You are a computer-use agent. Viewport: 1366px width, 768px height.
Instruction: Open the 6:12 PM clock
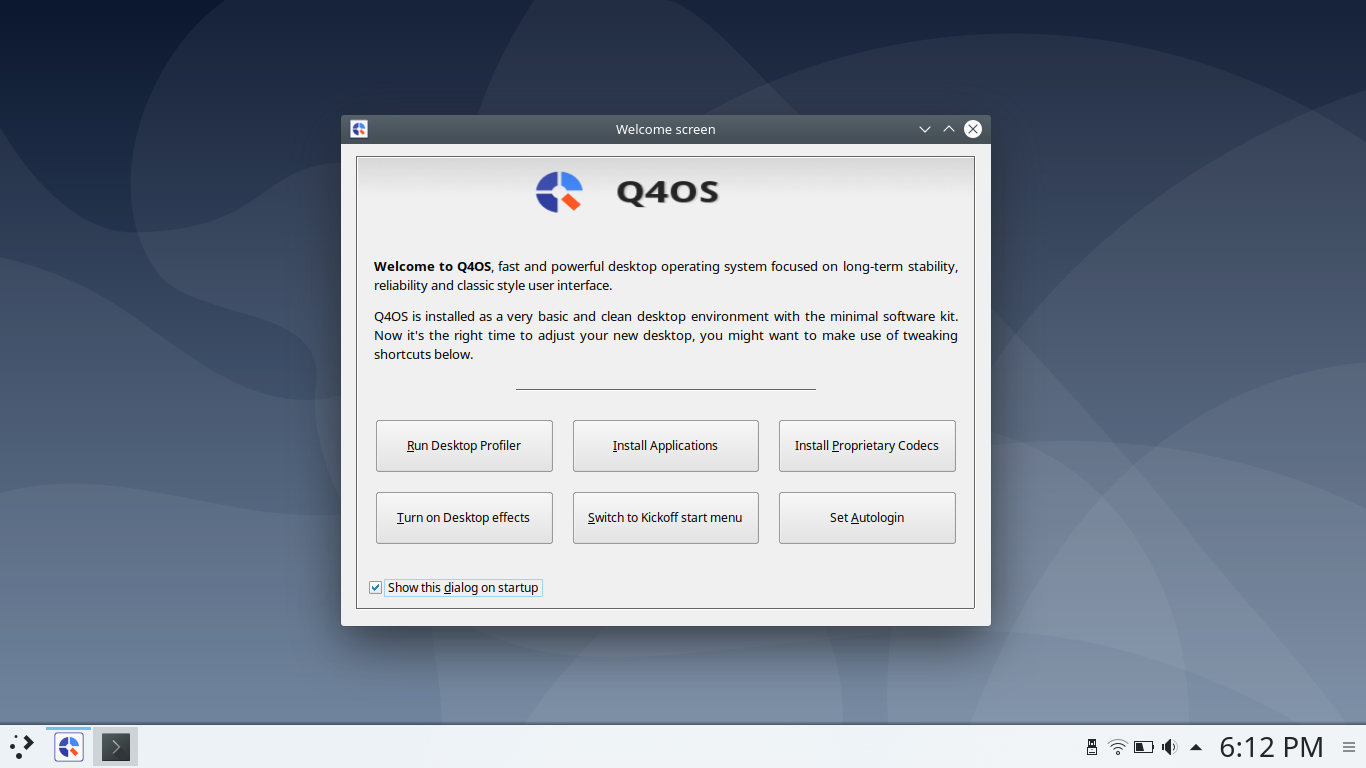pos(1271,746)
